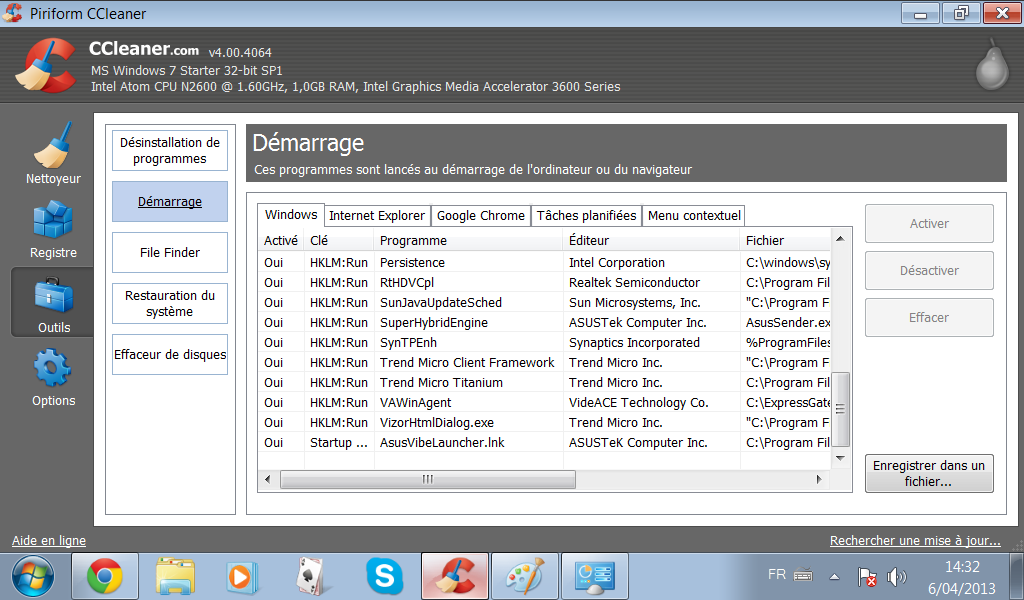Image resolution: width=1024 pixels, height=600 pixels.
Task: Select the VizorHtmlDialog.exe entry
Action: coord(544,422)
